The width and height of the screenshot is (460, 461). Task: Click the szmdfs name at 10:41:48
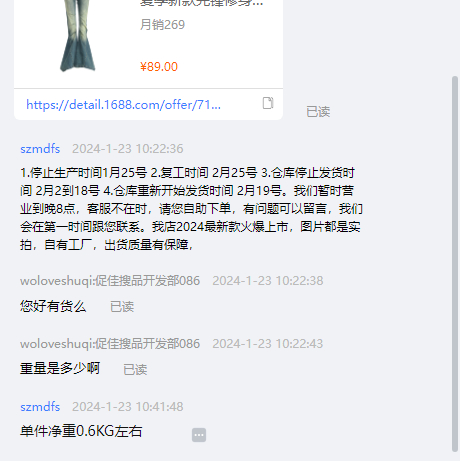(40, 407)
